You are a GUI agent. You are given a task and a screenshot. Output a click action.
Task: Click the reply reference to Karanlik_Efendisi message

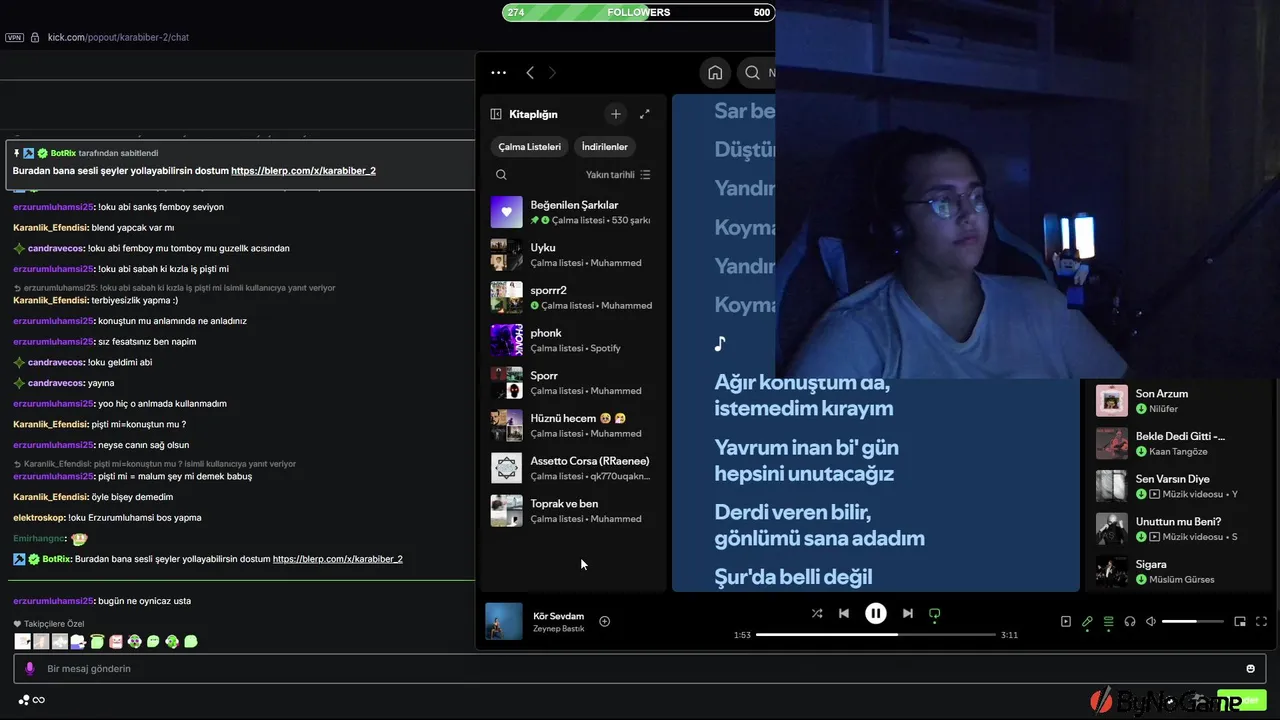point(155,464)
